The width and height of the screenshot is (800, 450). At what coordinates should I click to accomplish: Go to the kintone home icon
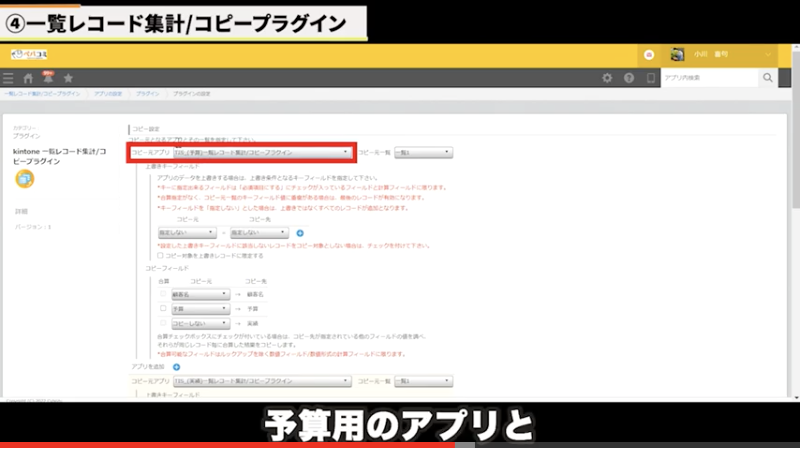(29, 78)
